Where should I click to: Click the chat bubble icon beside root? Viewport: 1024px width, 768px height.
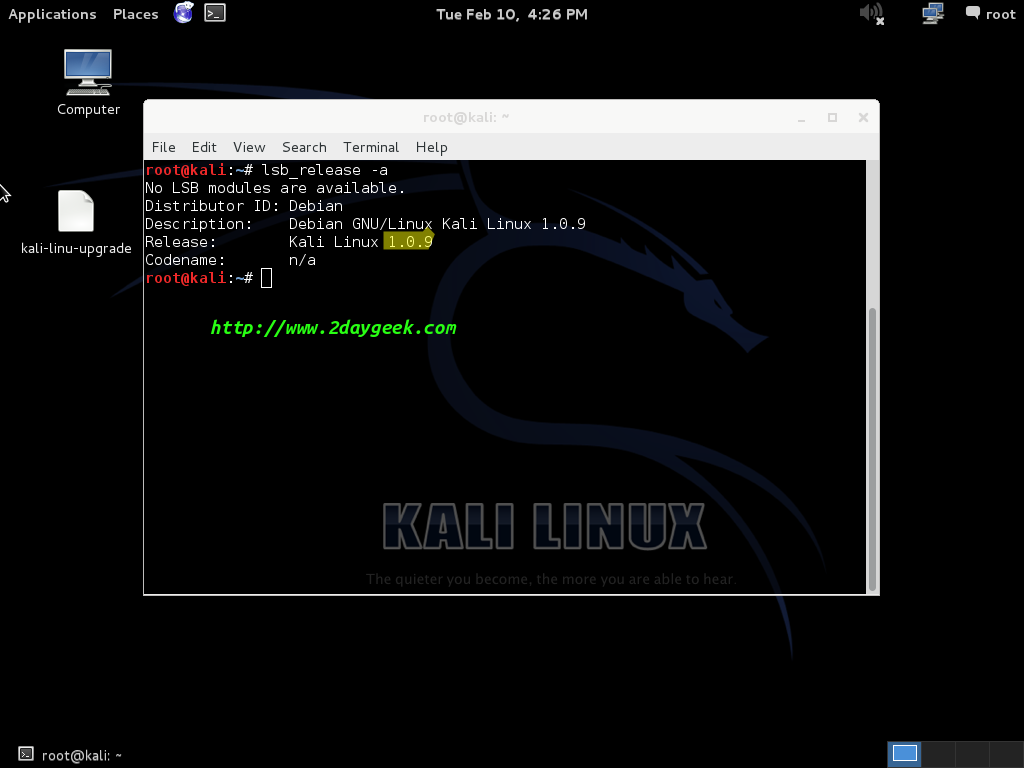click(x=972, y=13)
